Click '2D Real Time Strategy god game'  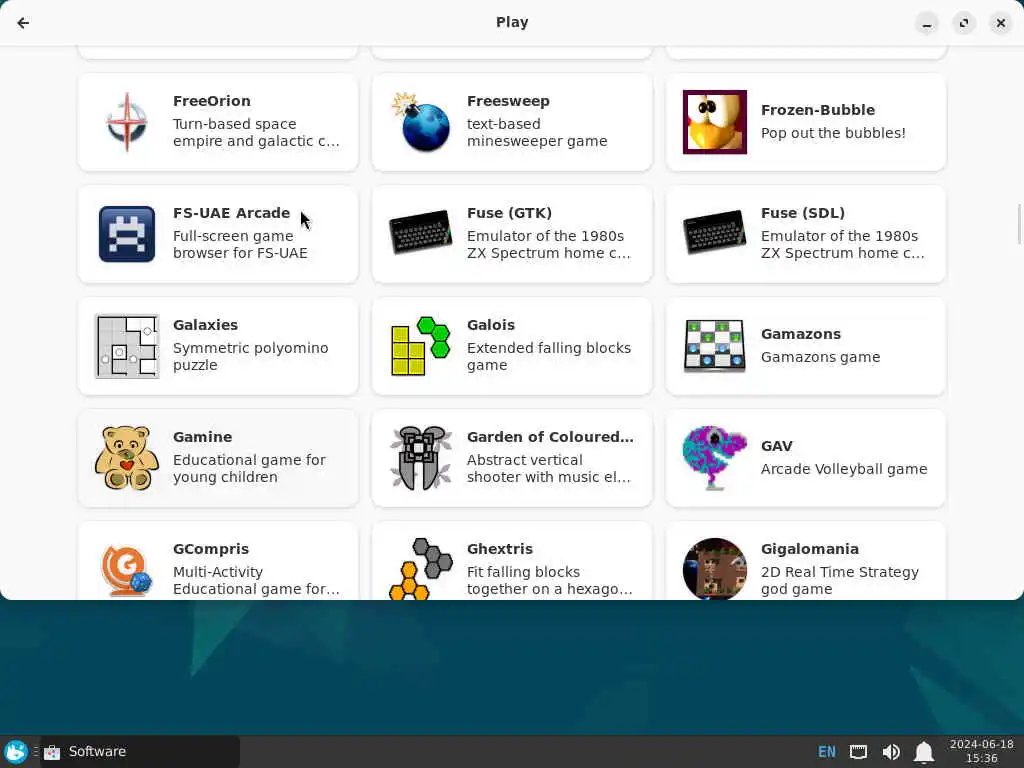pyautogui.click(x=840, y=580)
